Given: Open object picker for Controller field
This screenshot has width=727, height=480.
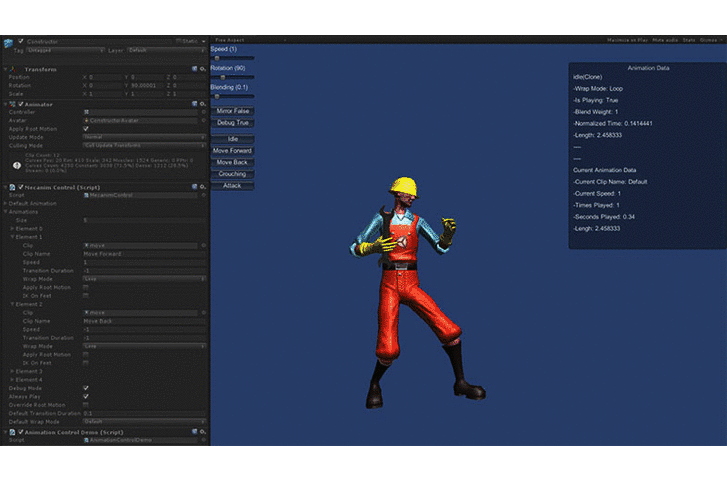Looking at the screenshot, I should click(x=203, y=112).
